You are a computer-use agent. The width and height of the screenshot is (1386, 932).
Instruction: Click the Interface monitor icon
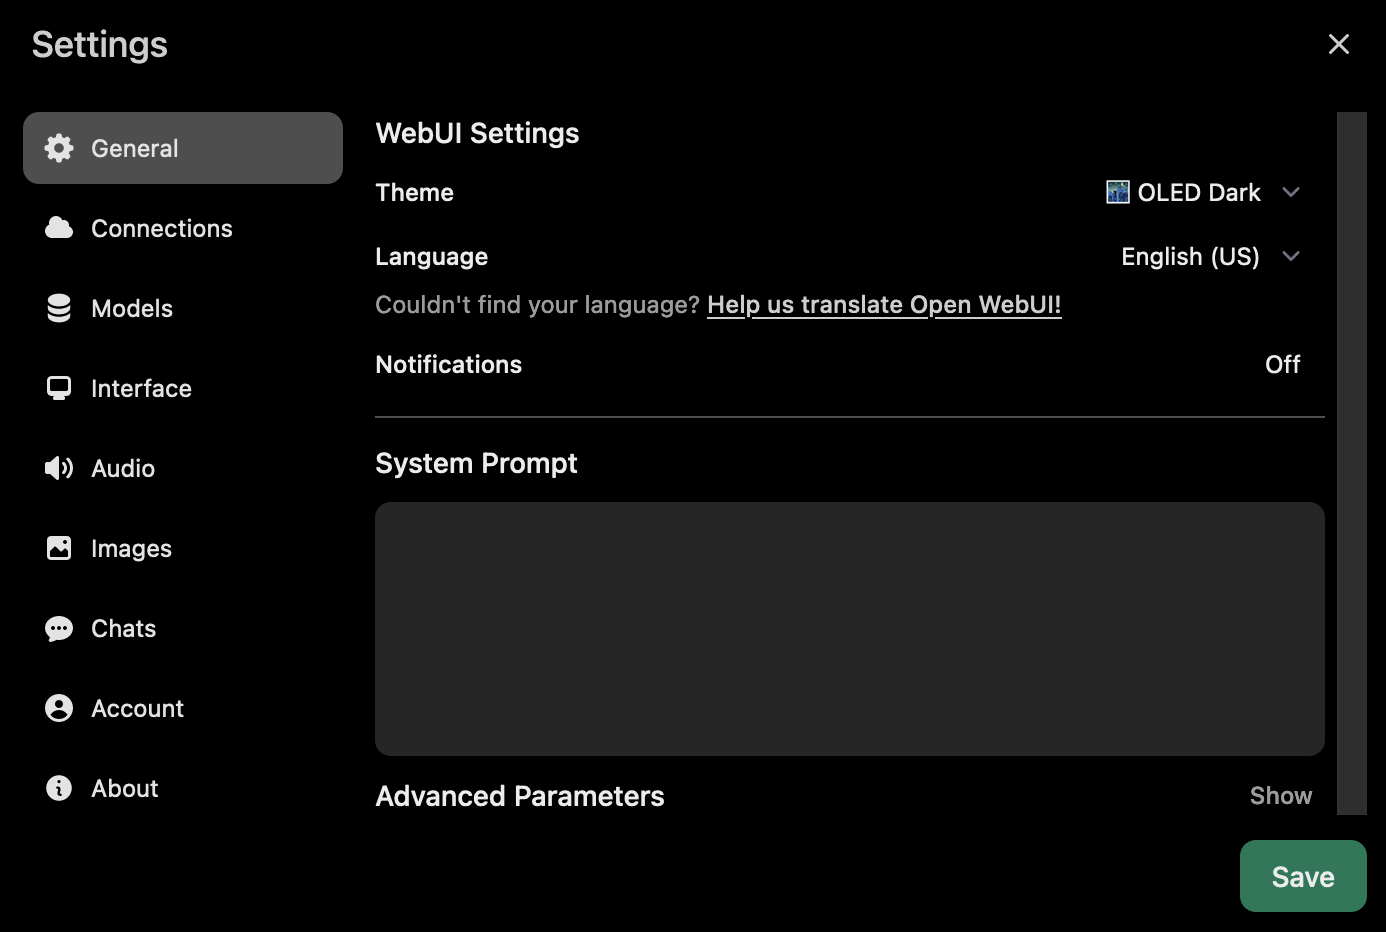(59, 388)
